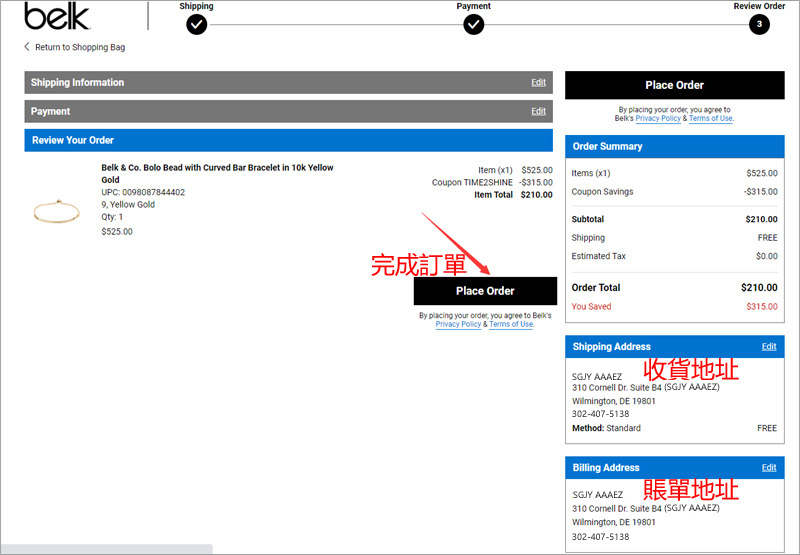Open the bracelet product thumbnail
This screenshot has width=800, height=555.
pyautogui.click(x=56, y=211)
